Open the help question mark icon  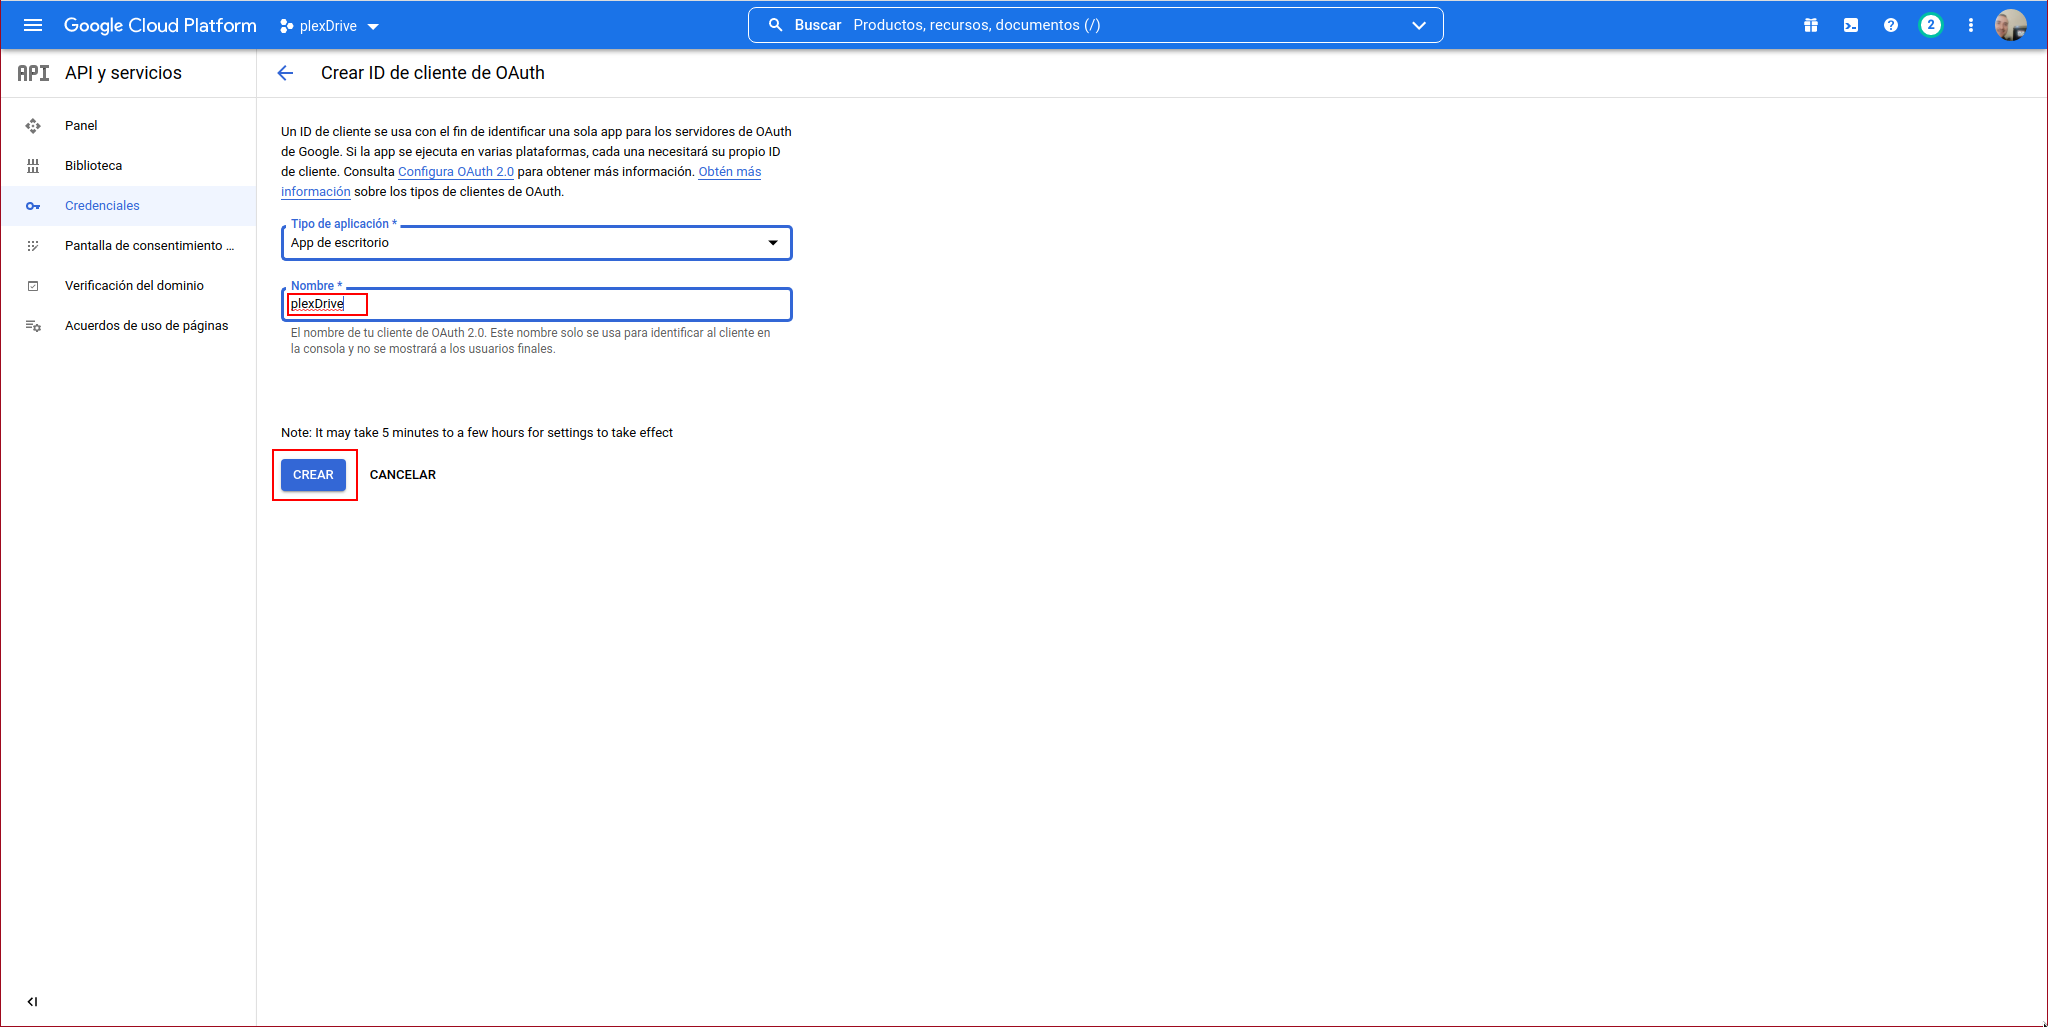(x=1890, y=25)
